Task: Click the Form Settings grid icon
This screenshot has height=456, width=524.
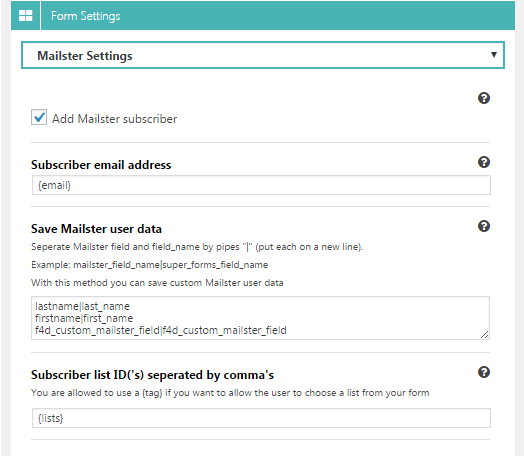Action: [x=25, y=15]
